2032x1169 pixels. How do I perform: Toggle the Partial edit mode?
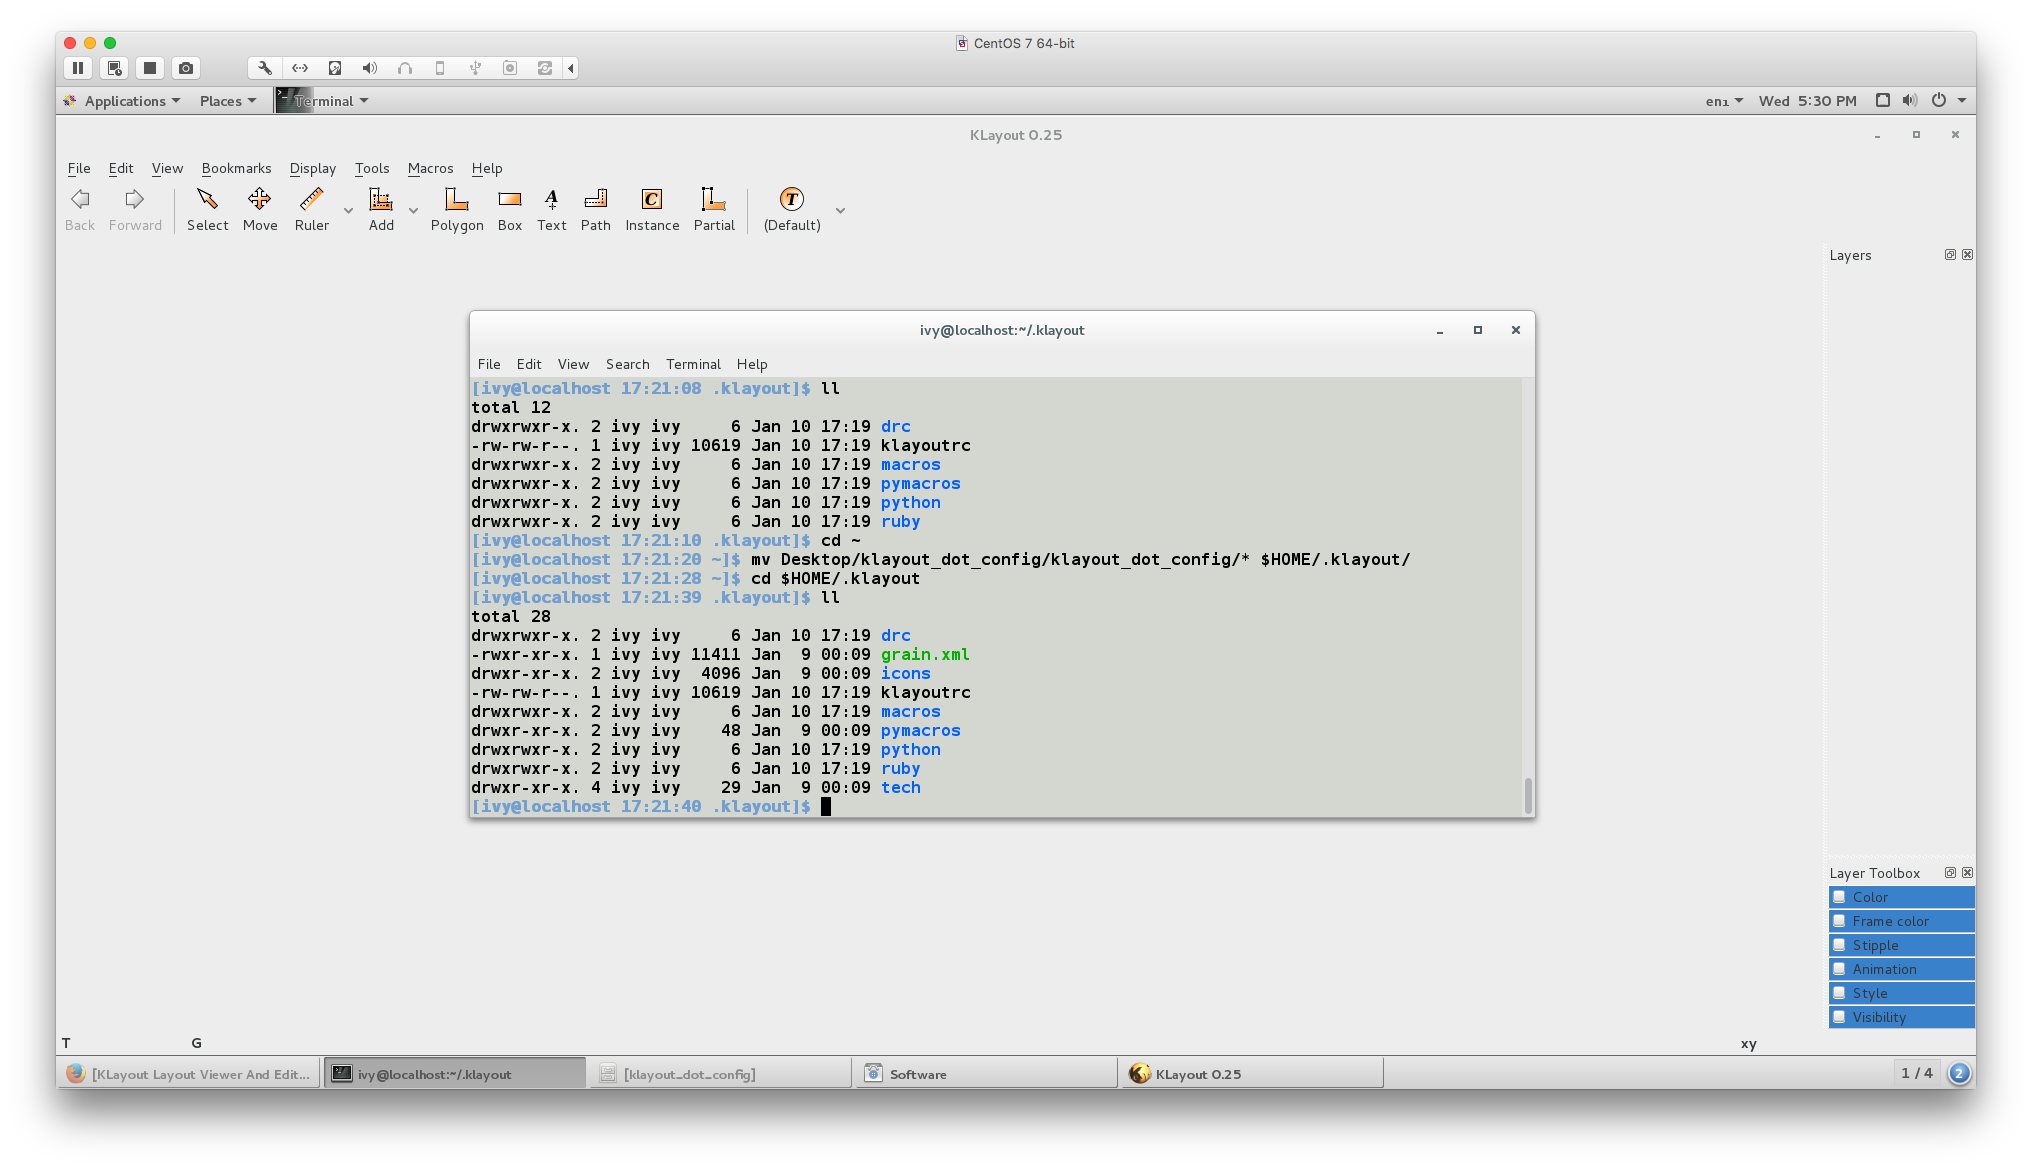tap(714, 209)
